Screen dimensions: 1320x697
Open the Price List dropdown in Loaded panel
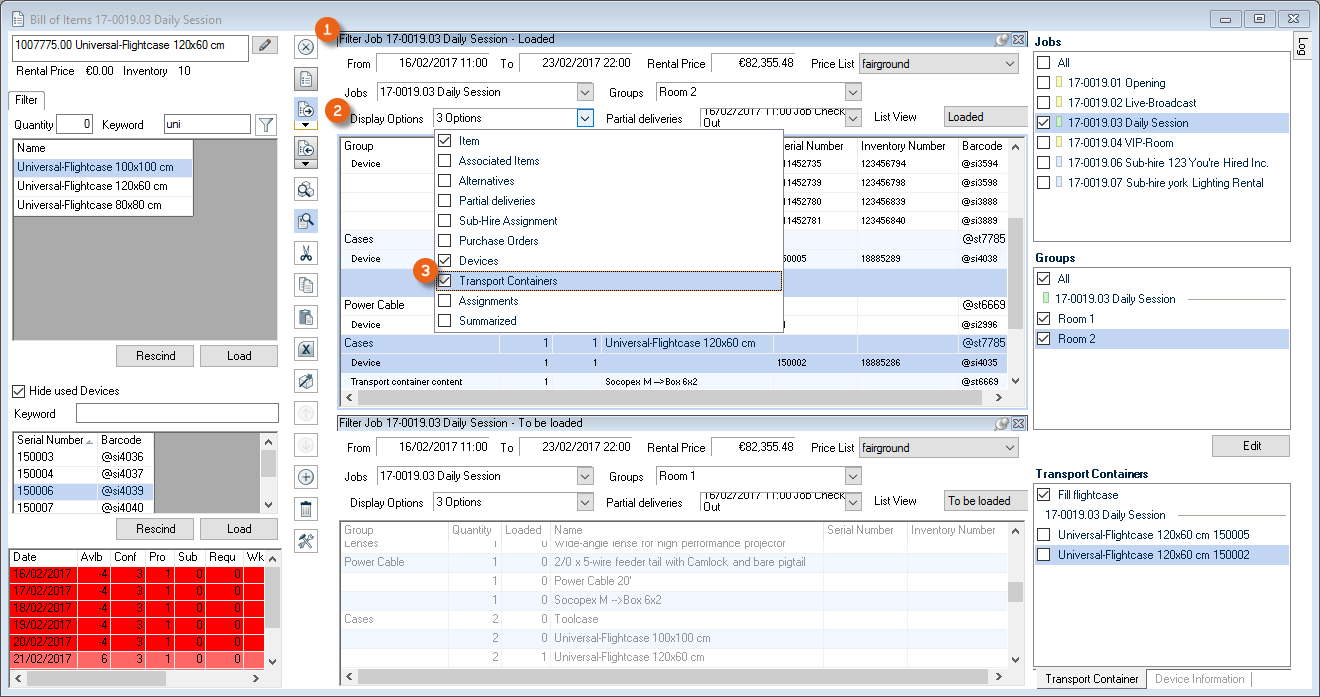[x=1008, y=63]
